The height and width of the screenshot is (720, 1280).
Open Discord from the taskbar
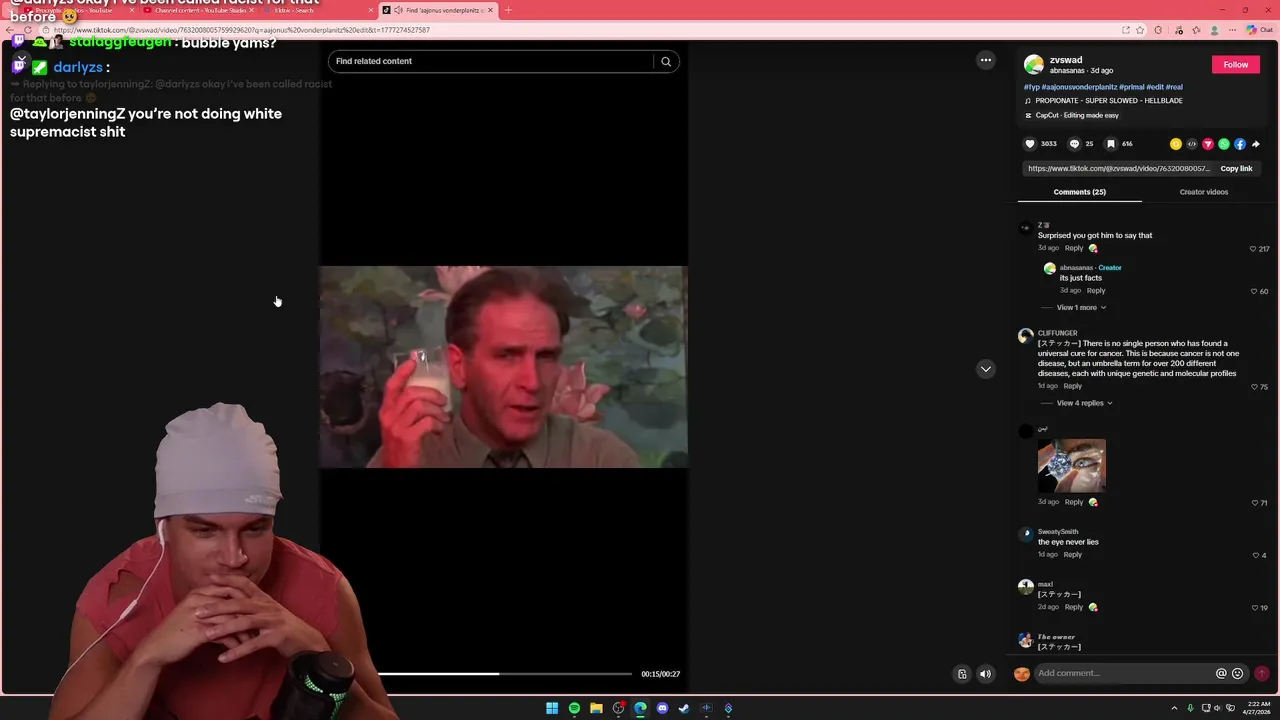pos(662,708)
